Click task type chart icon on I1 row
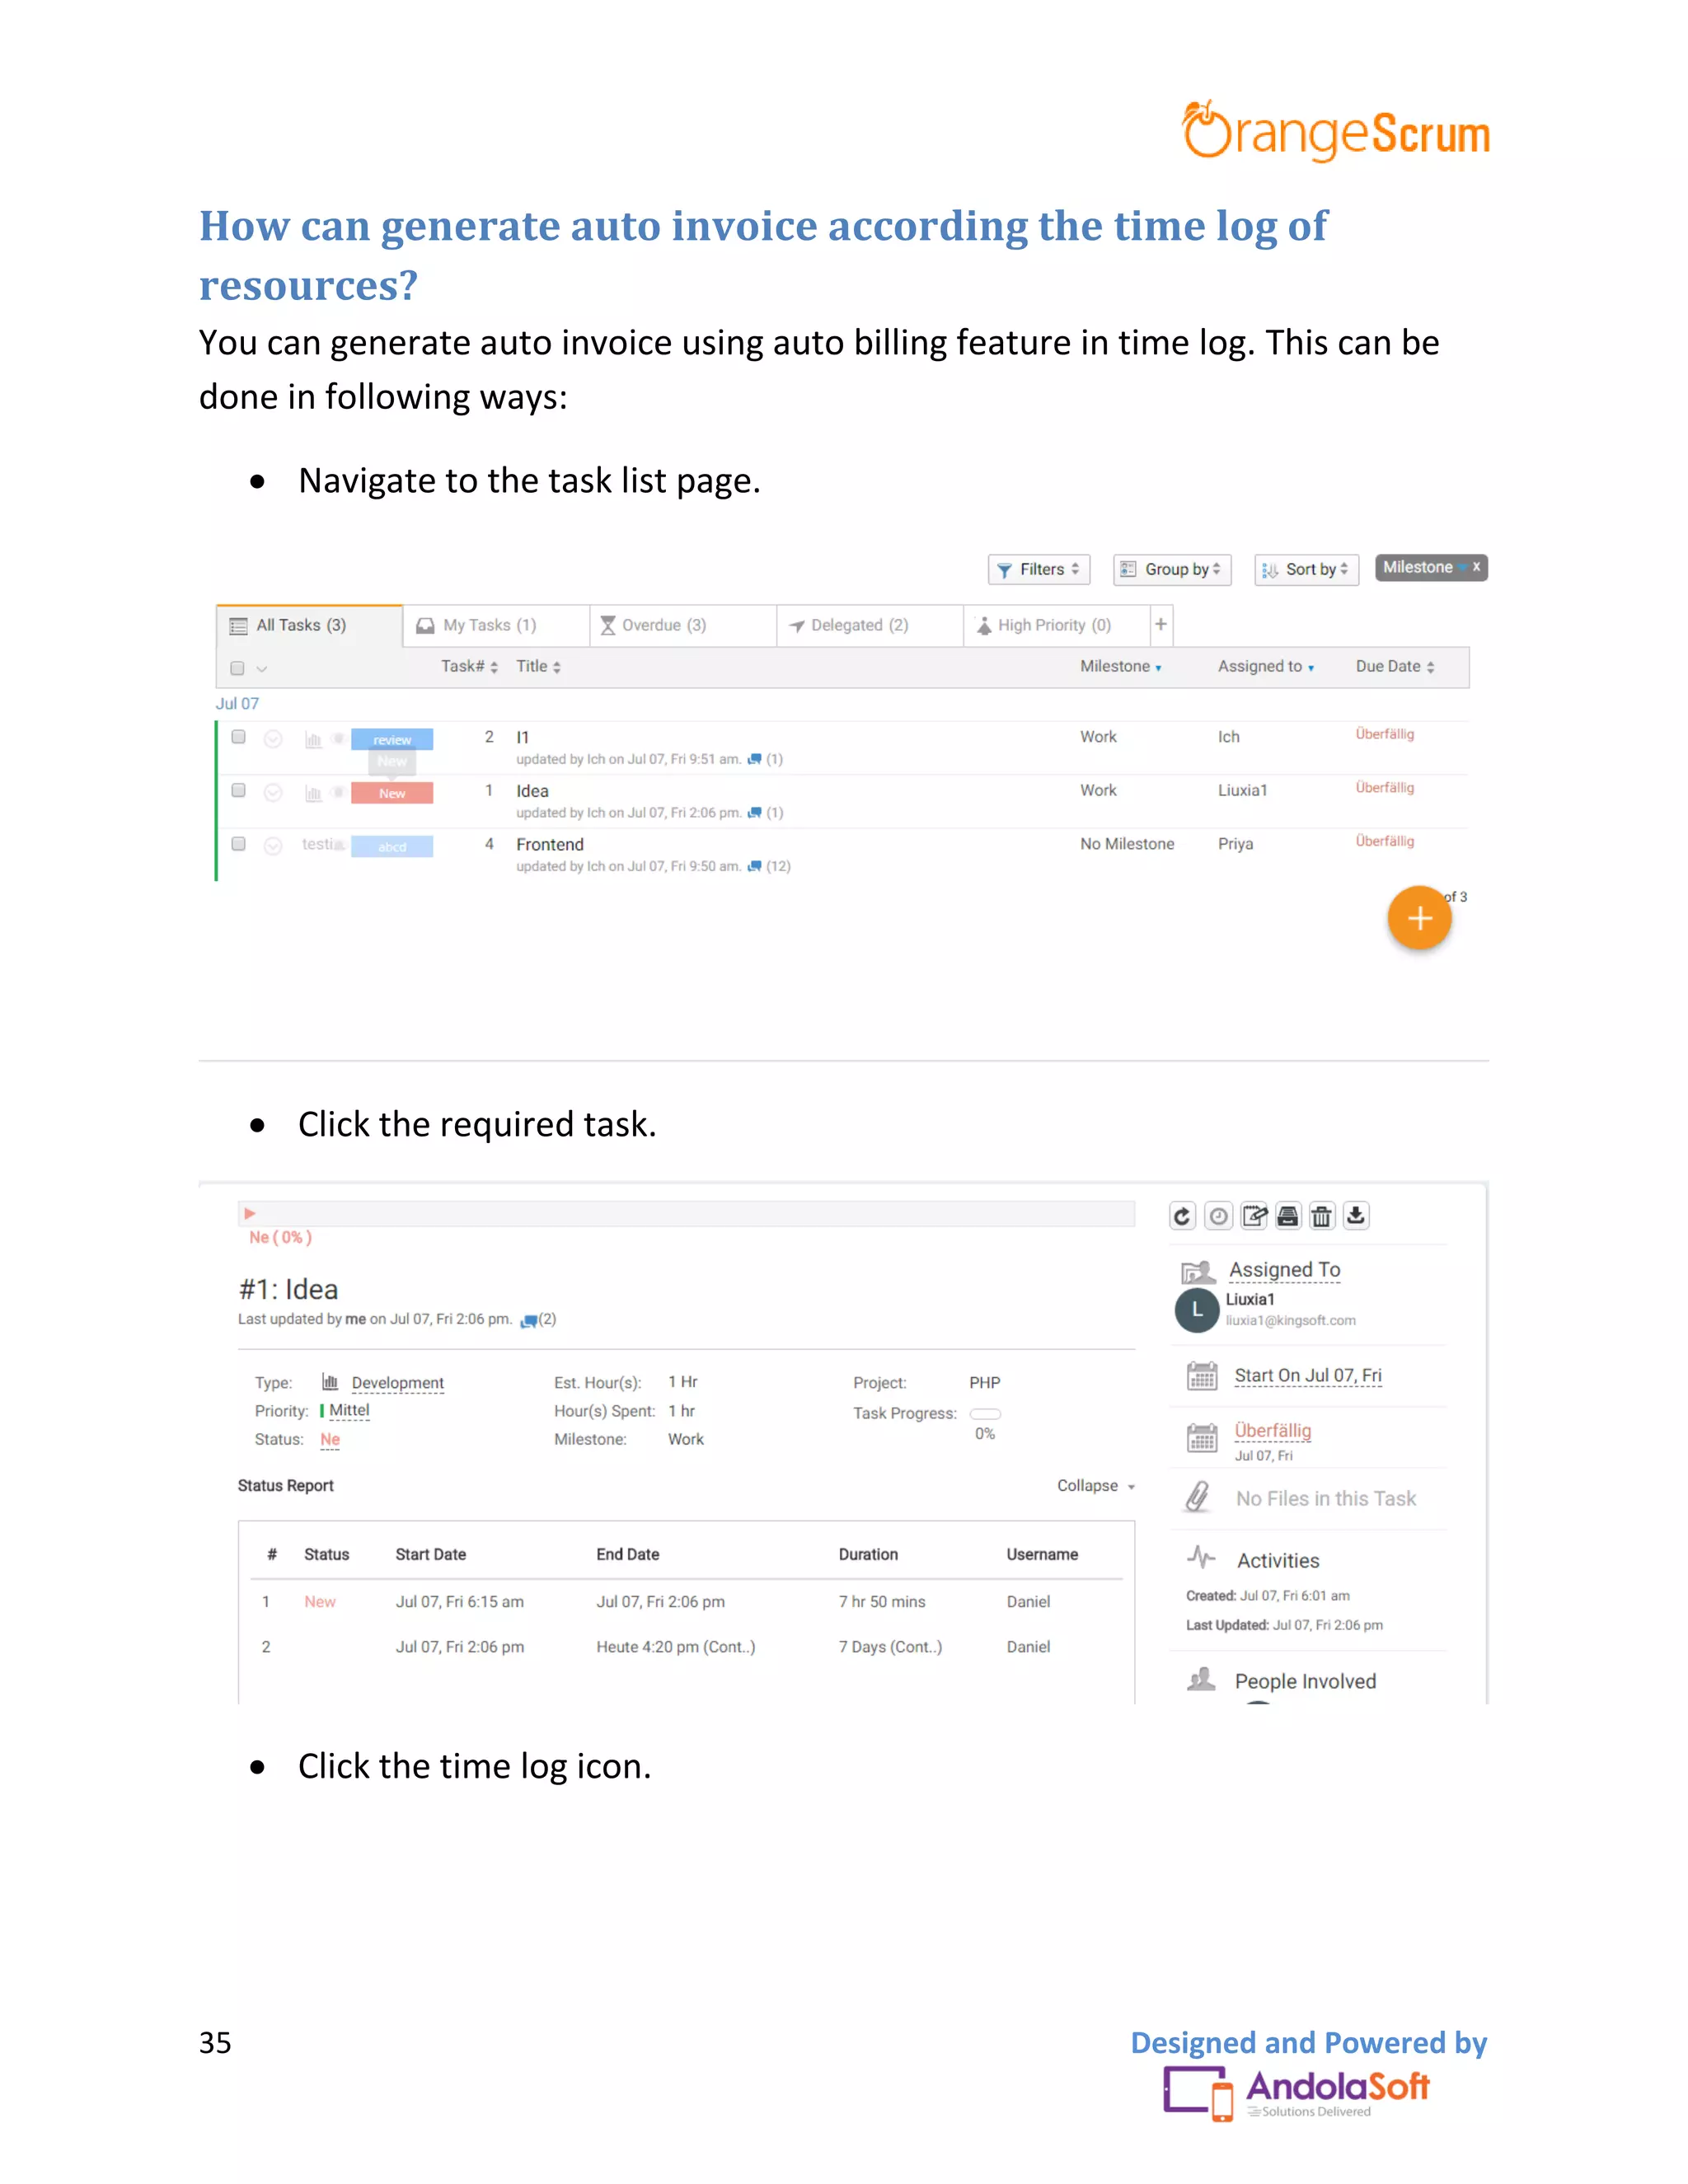This screenshot has width=1688, height=2184. pyautogui.click(x=313, y=740)
